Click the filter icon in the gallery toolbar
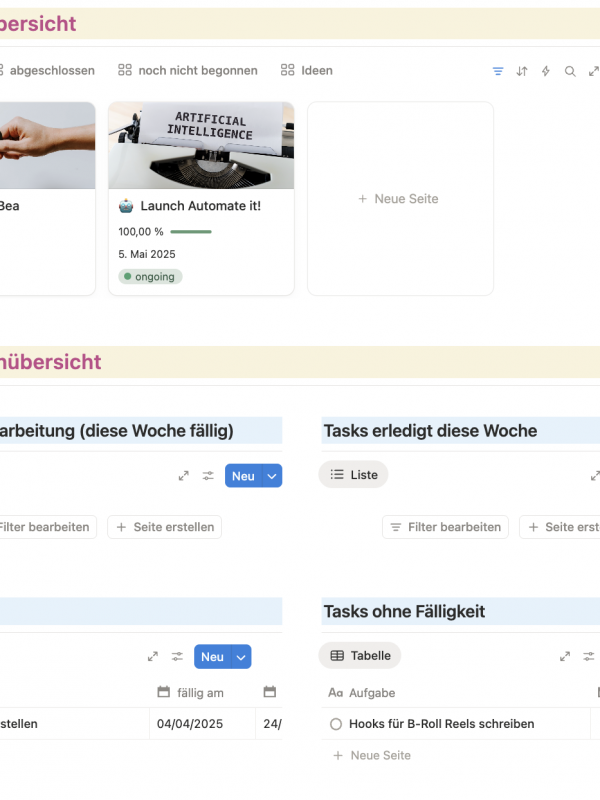600x800 pixels. pyautogui.click(x=498, y=71)
